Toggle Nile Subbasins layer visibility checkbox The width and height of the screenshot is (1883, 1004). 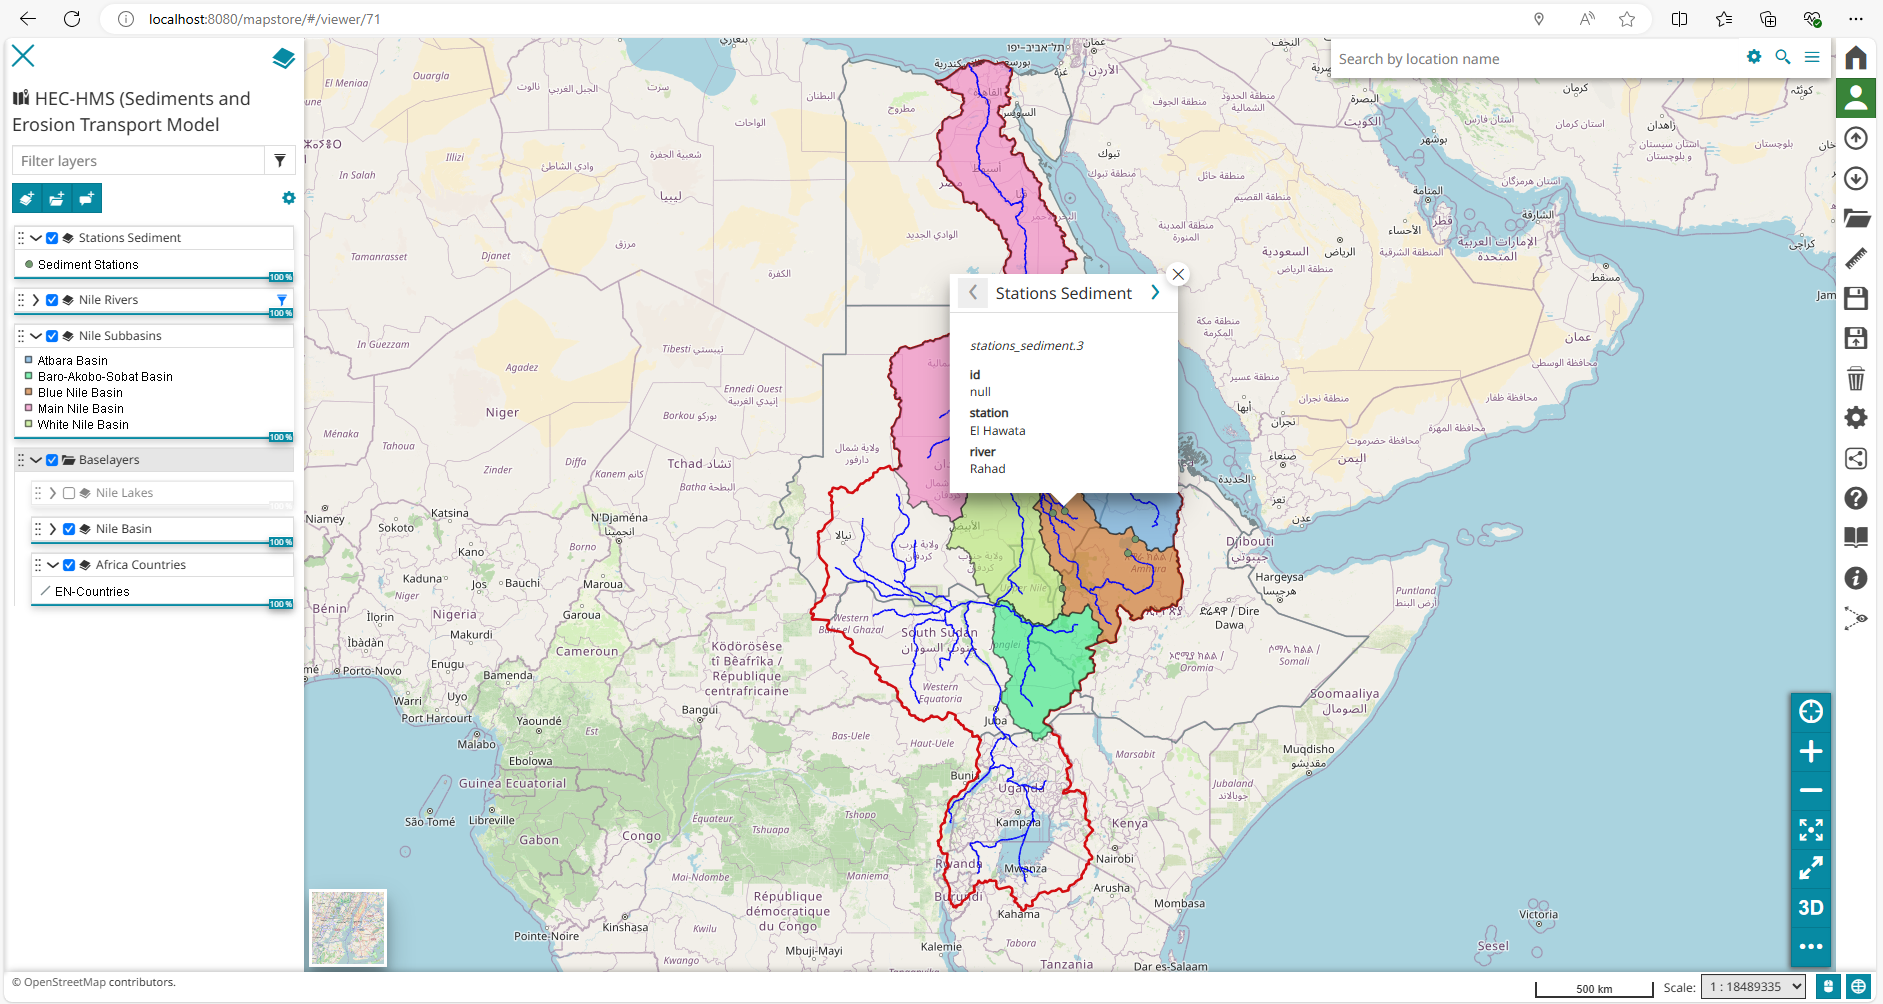(52, 336)
